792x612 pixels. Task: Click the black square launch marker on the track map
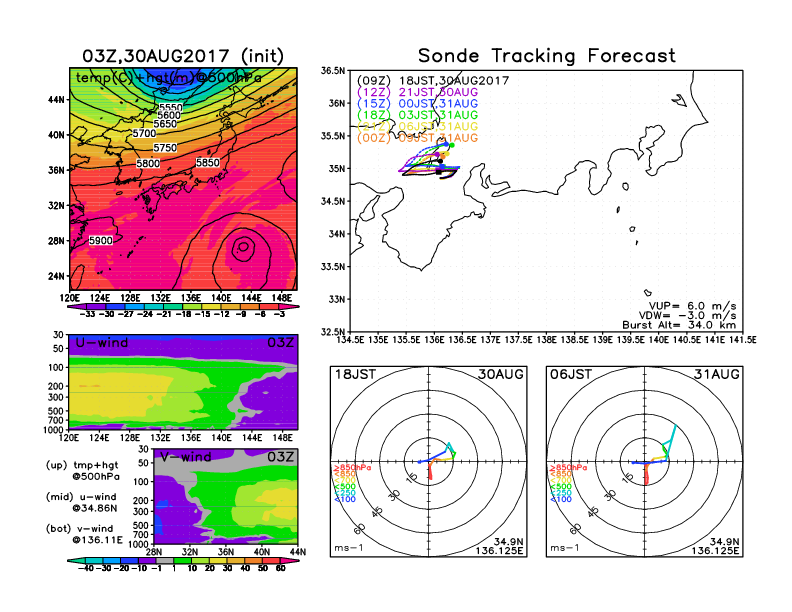tap(438, 172)
